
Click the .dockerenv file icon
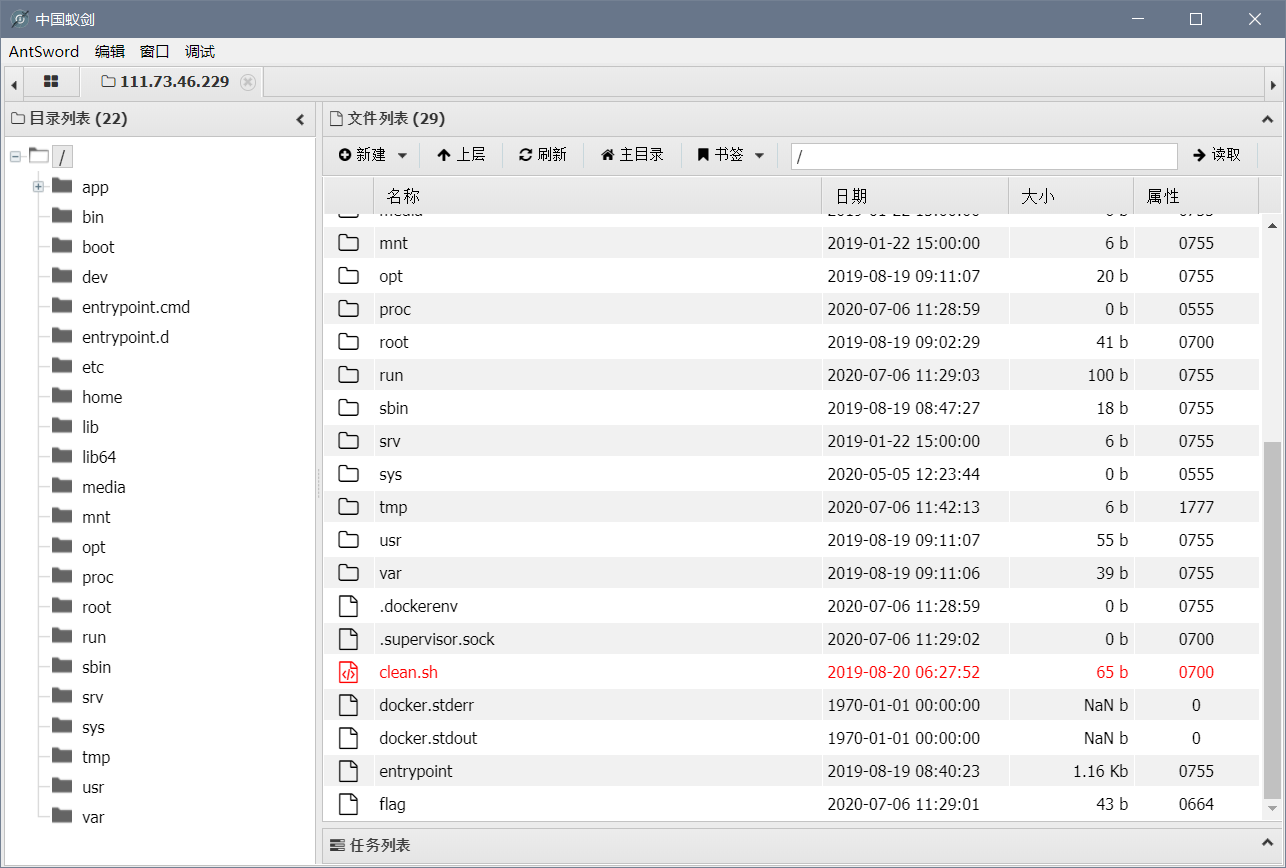(348, 606)
